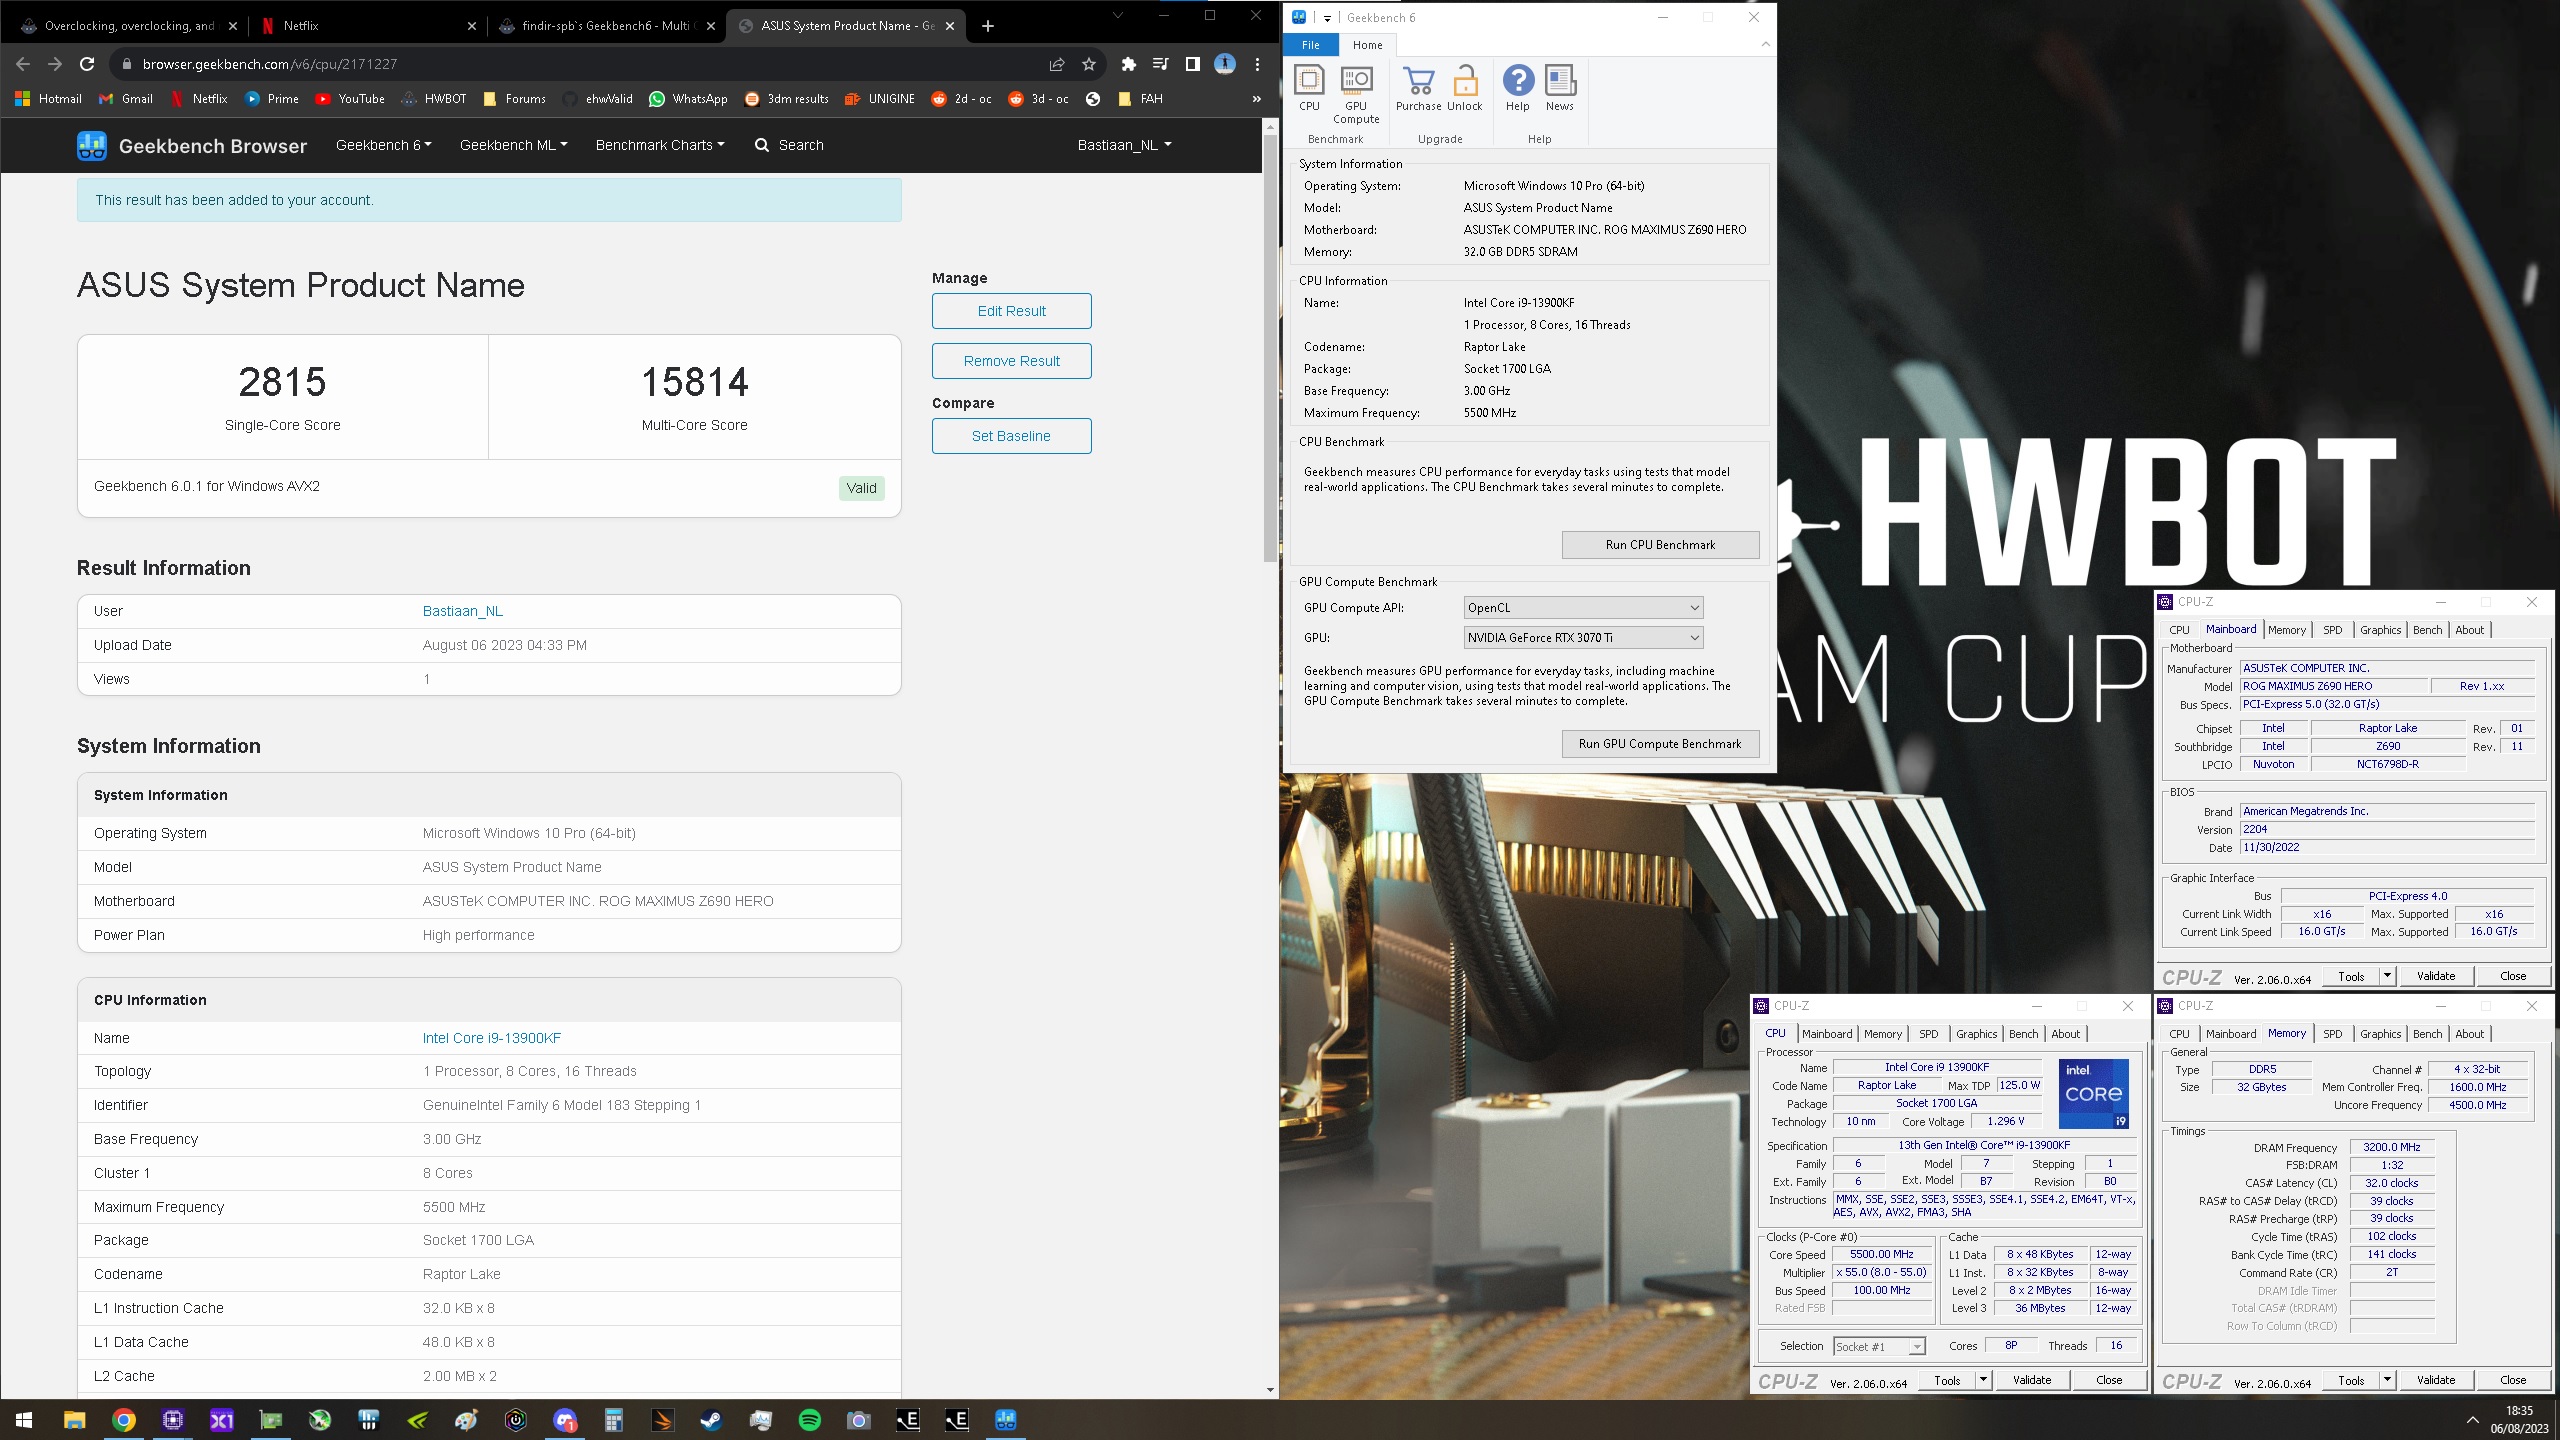This screenshot has height=1440, width=2560.
Task: Click the Valid badge on result
Action: pos(861,488)
